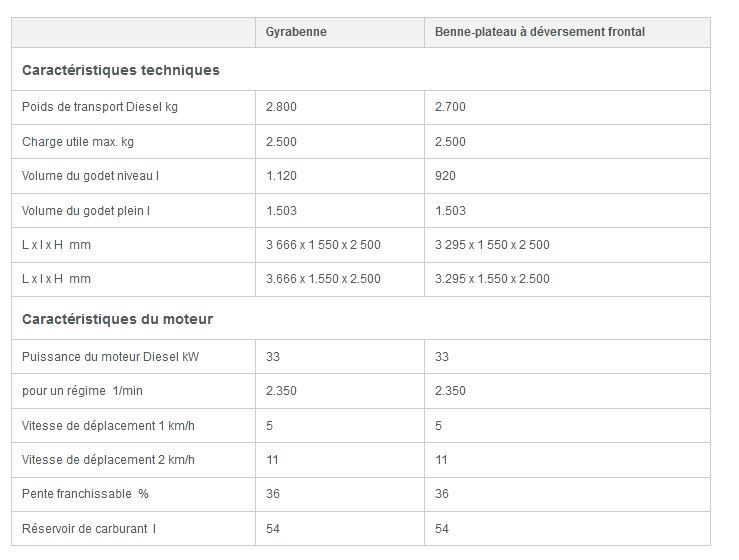The width and height of the screenshot is (739, 560).
Task: Click the pour un régime 1/min label
Action: (81, 391)
